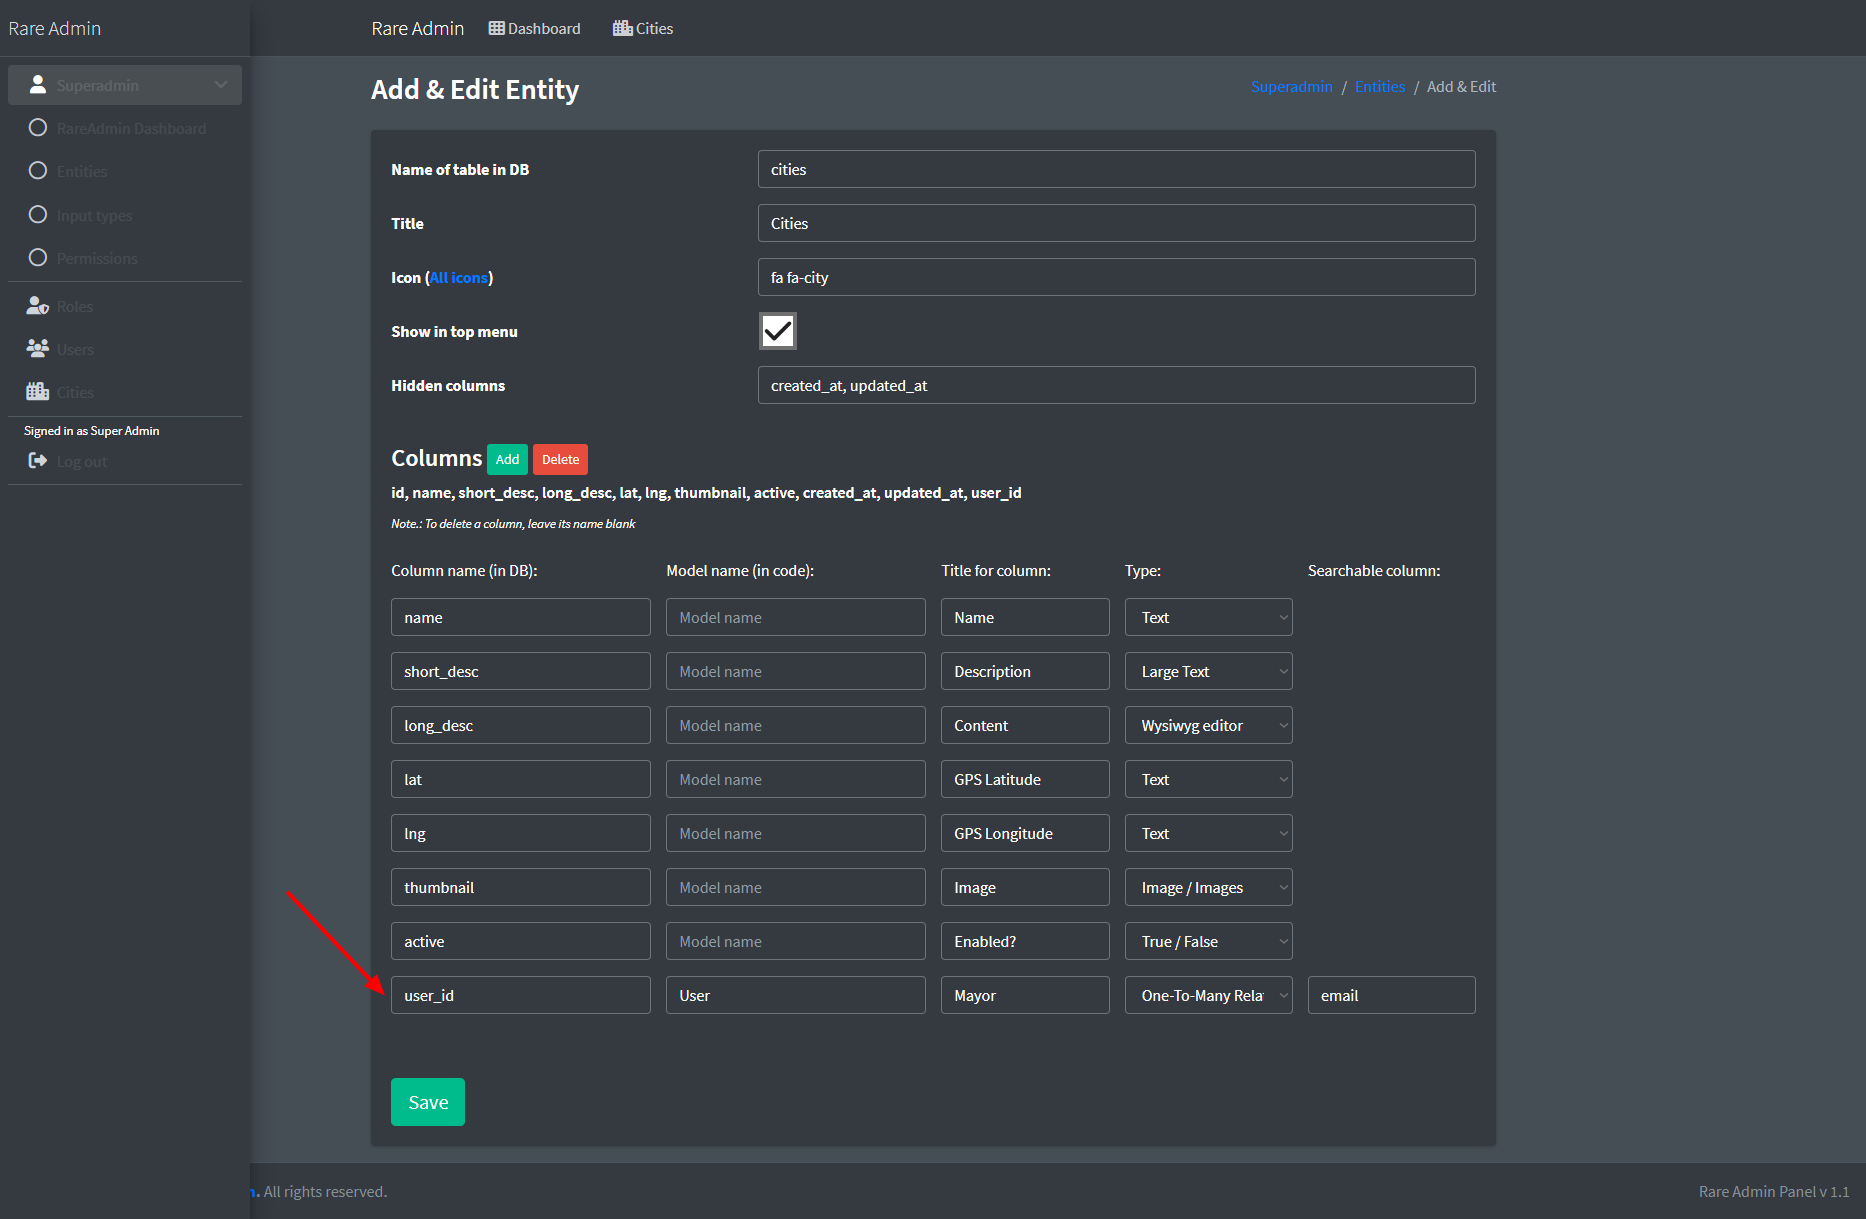Click the Log out arrow icon
Viewport: 1866px width, 1219px height.
(x=38, y=461)
